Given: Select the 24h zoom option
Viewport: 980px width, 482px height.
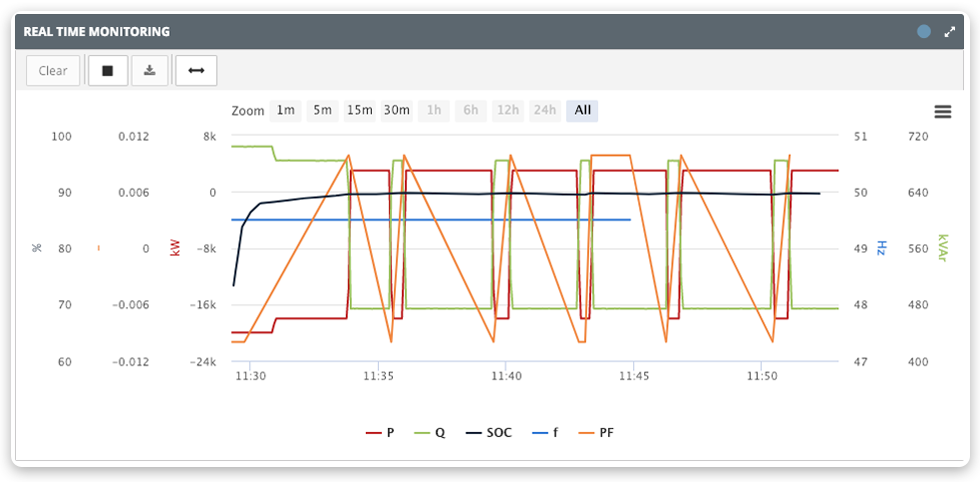Looking at the screenshot, I should [x=545, y=111].
